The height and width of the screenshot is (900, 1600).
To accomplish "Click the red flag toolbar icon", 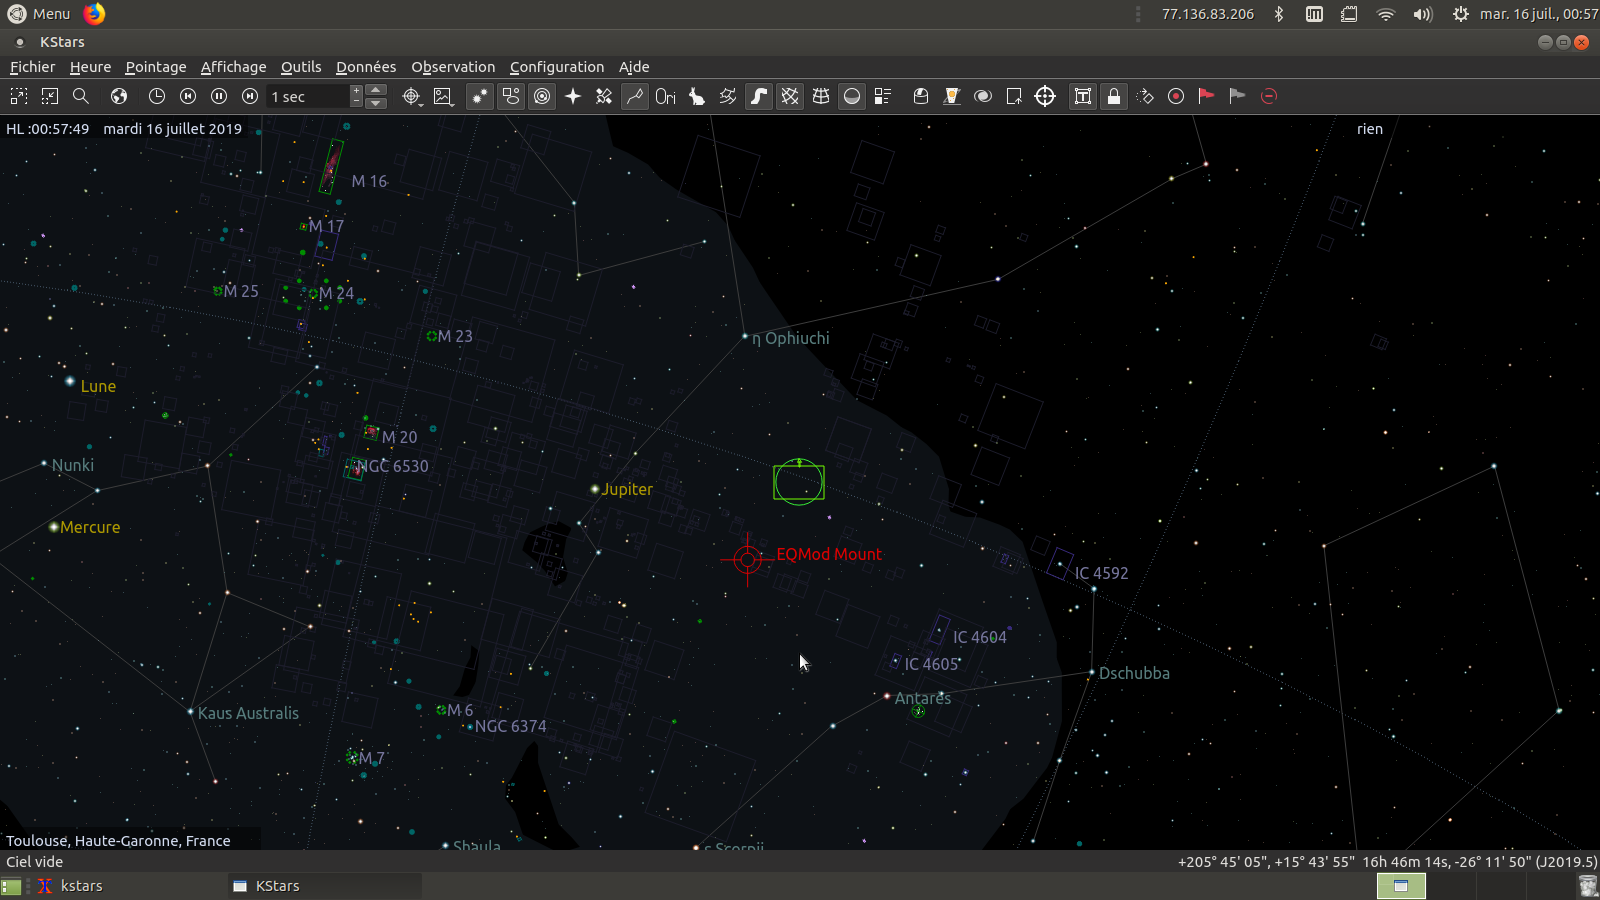I will click(1207, 96).
